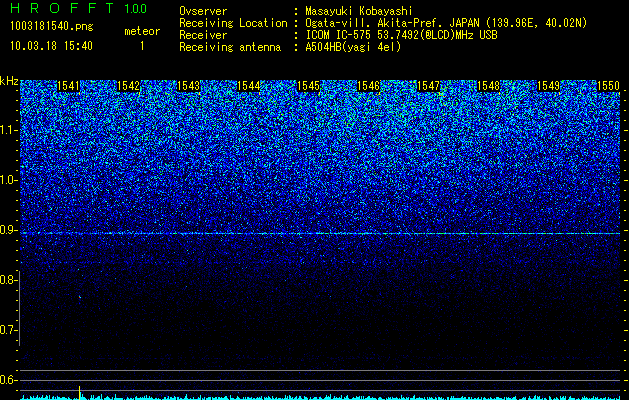
Task: Click the 1544 time marker
Action: [x=248, y=86]
